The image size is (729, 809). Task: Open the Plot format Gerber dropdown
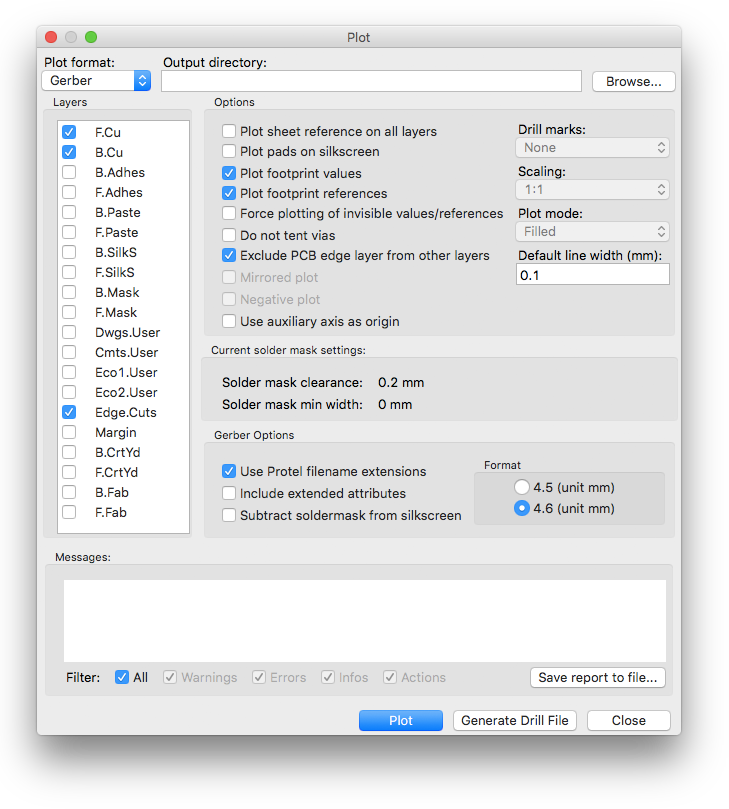tap(96, 80)
